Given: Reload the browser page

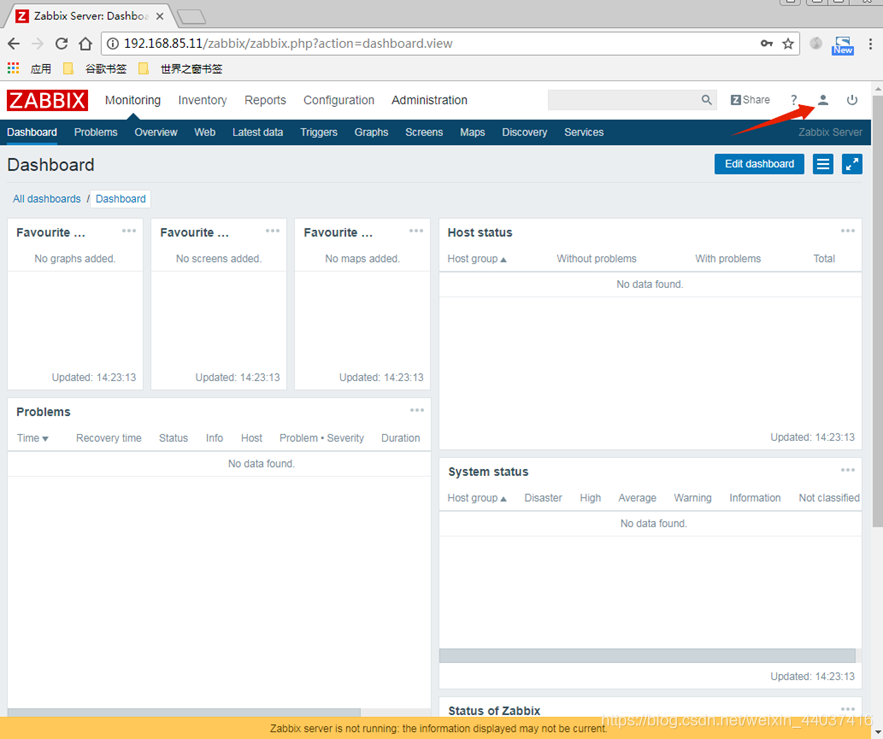Looking at the screenshot, I should coord(61,43).
